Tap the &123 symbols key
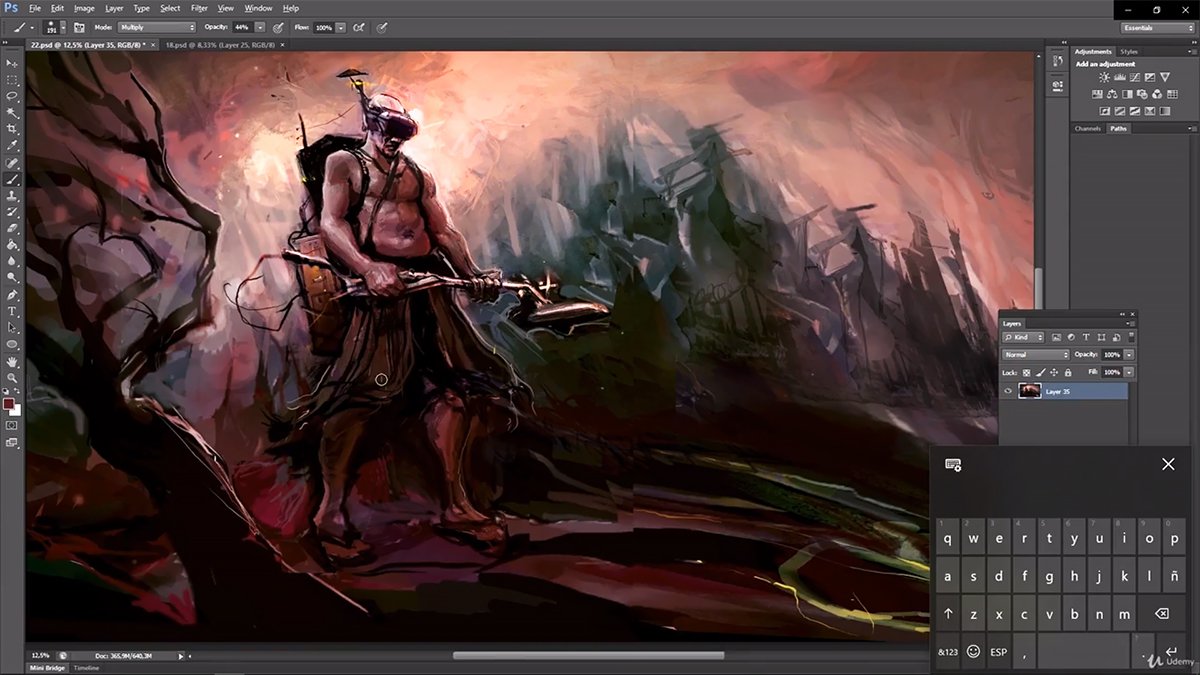This screenshot has height=675, width=1200. [x=948, y=651]
